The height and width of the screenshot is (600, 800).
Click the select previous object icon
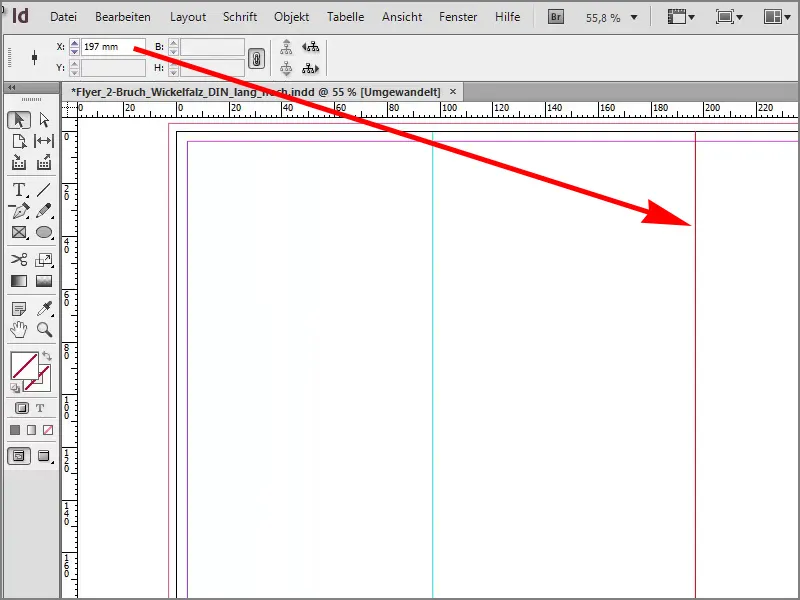(310, 47)
